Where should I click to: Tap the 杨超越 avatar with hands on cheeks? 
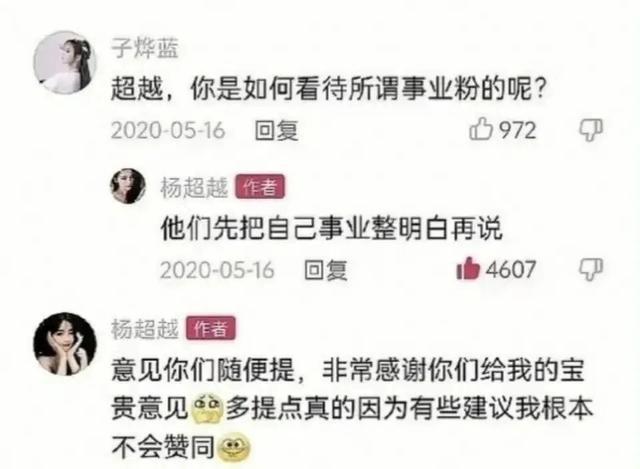pyautogui.click(x=65, y=344)
